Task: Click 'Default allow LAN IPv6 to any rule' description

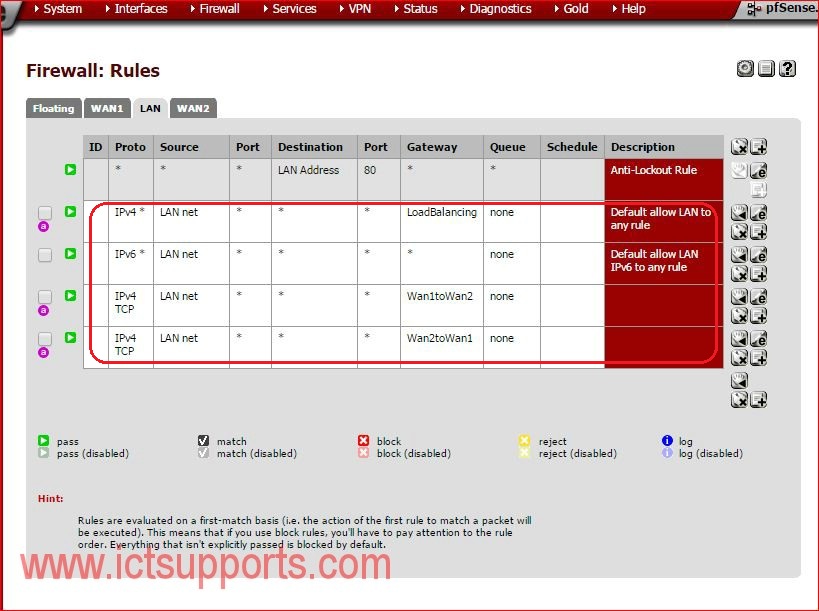Action: (654, 261)
